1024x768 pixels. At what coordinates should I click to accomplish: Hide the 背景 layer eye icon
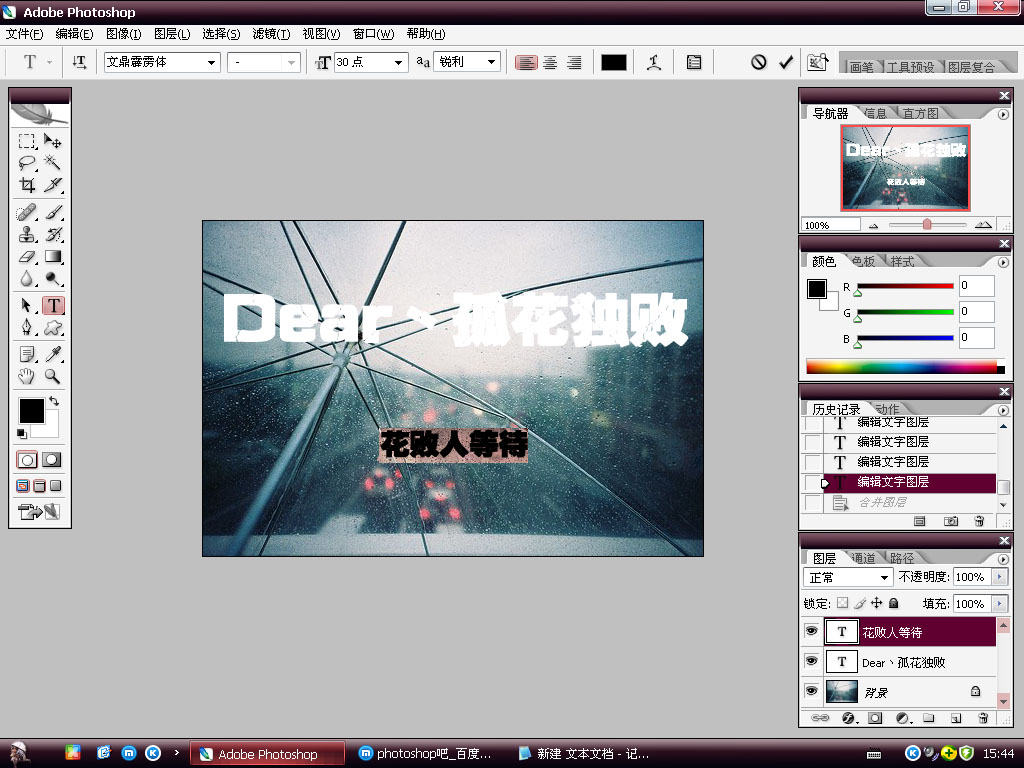811,691
